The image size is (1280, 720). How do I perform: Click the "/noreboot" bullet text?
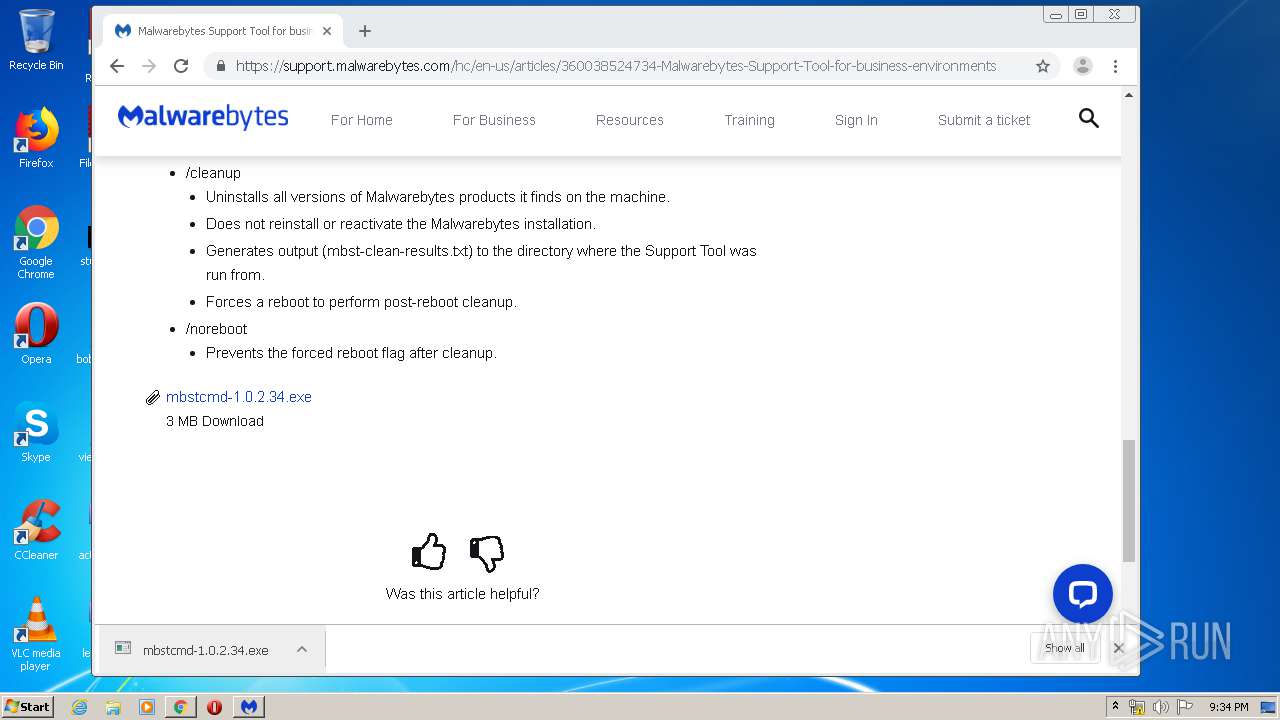(x=216, y=329)
